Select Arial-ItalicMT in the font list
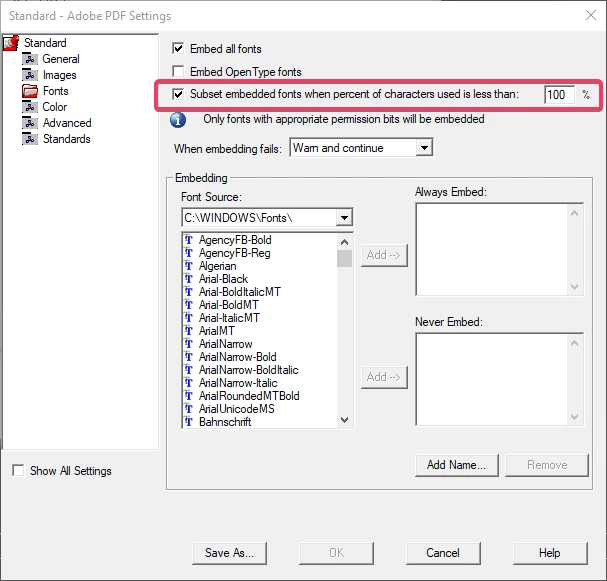This screenshot has height=581, width=607. pyautogui.click(x=229, y=318)
